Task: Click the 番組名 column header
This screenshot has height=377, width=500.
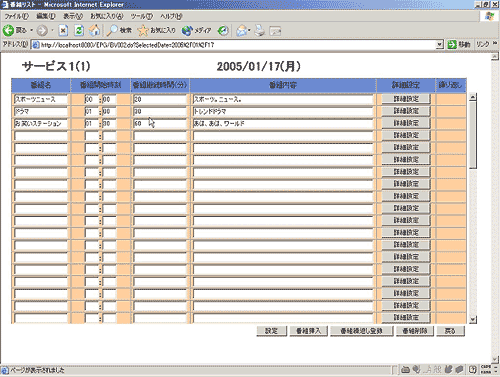Action: click(41, 85)
